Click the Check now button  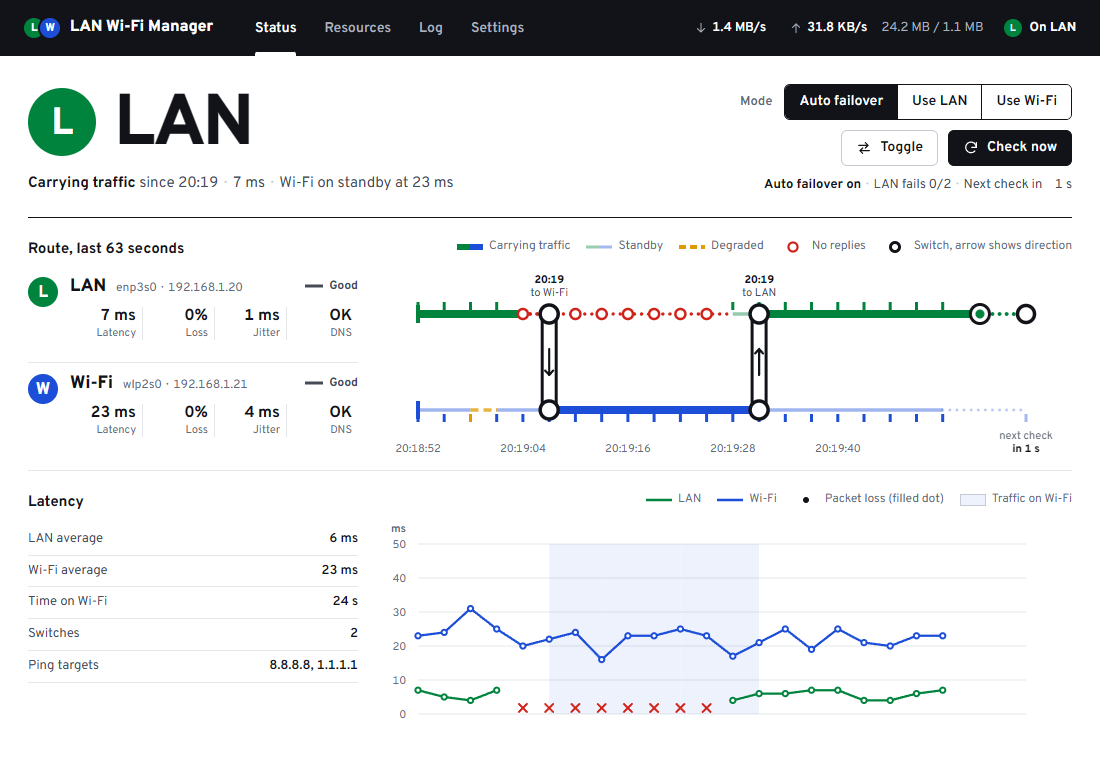(1010, 147)
